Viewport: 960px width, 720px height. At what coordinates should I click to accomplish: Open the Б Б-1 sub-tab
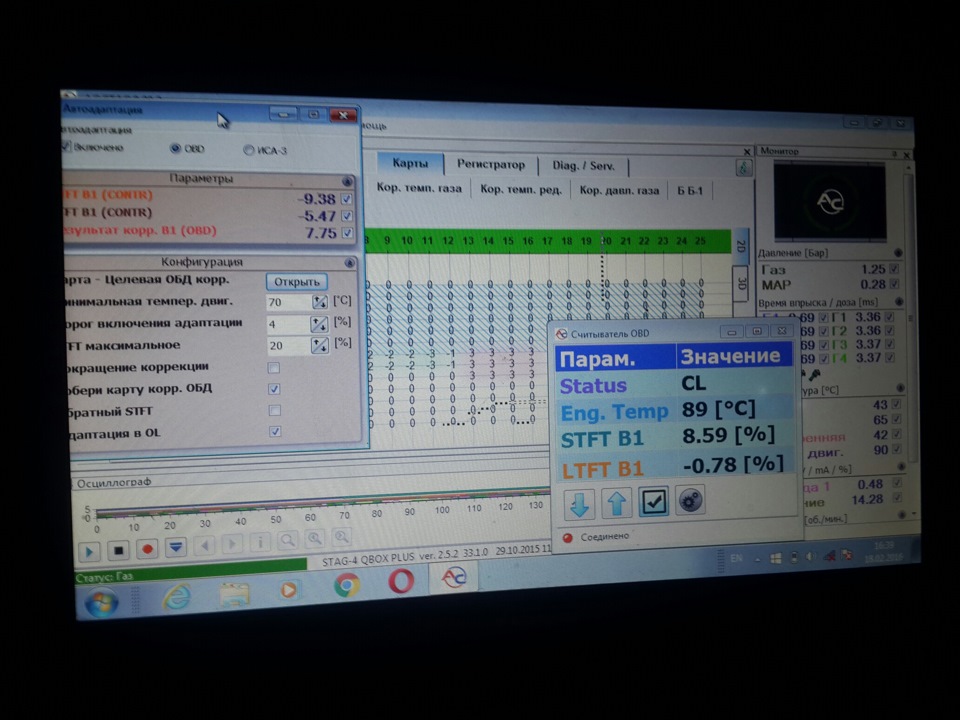point(690,191)
